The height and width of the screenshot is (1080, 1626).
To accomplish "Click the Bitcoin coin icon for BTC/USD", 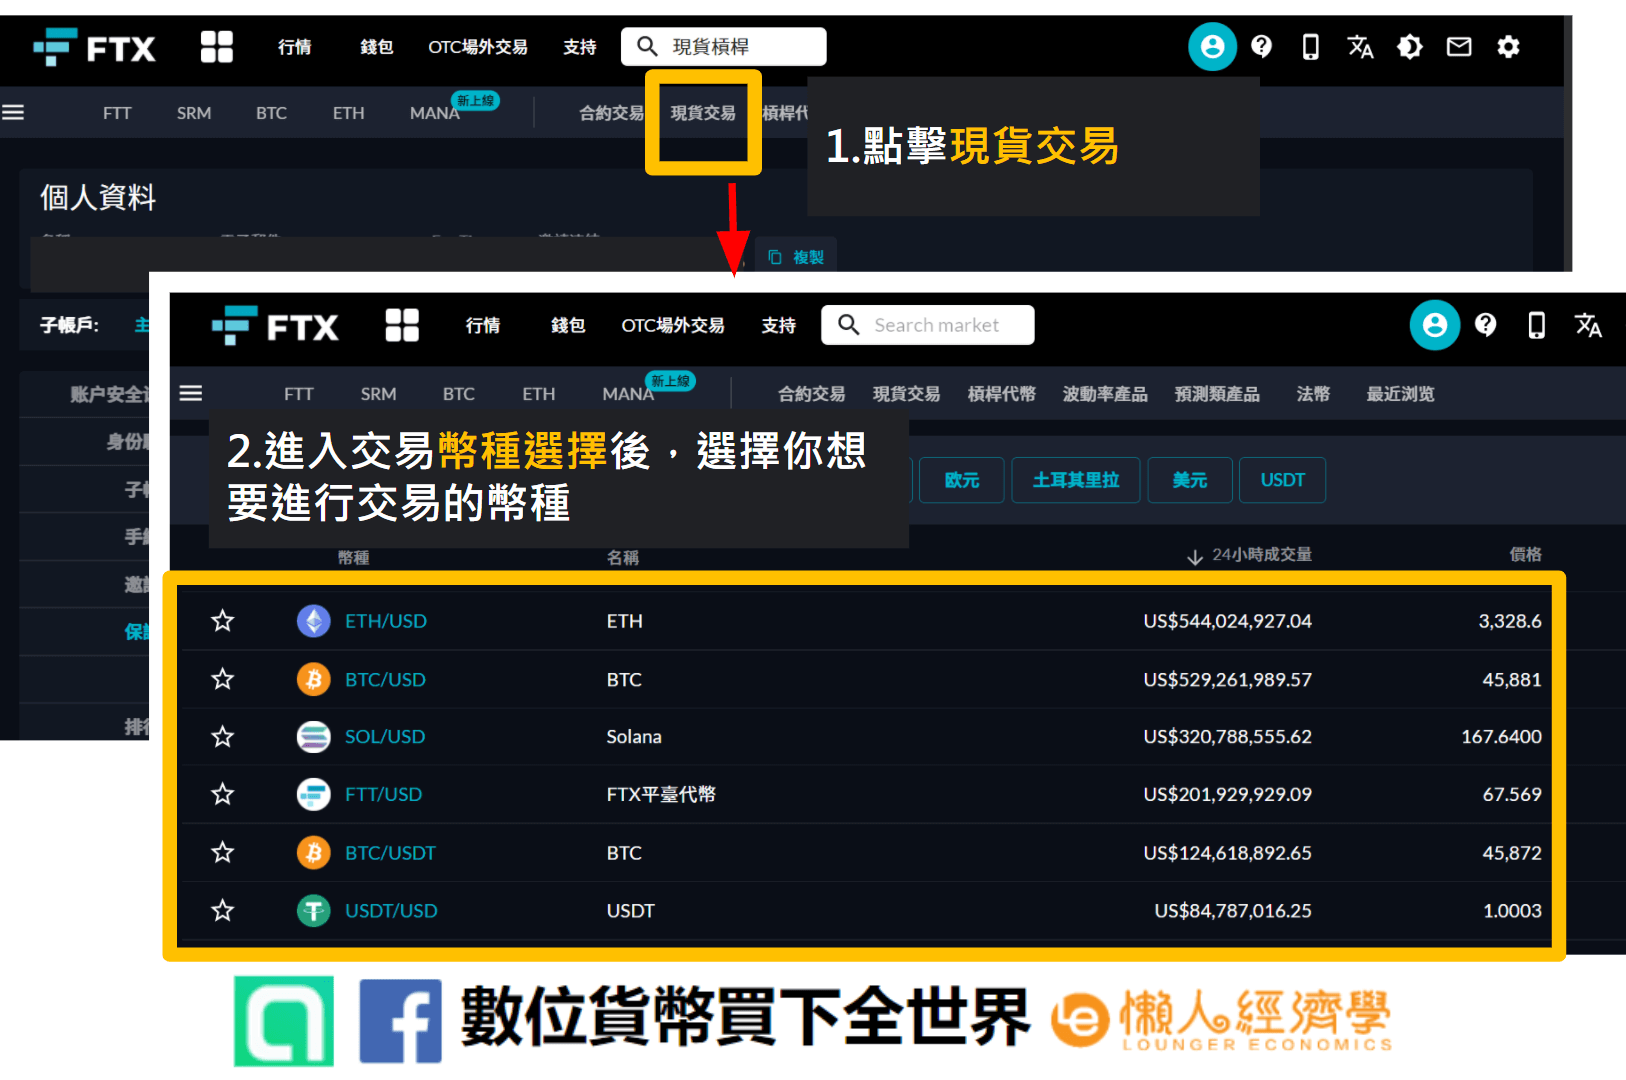I will pyautogui.click(x=314, y=679).
